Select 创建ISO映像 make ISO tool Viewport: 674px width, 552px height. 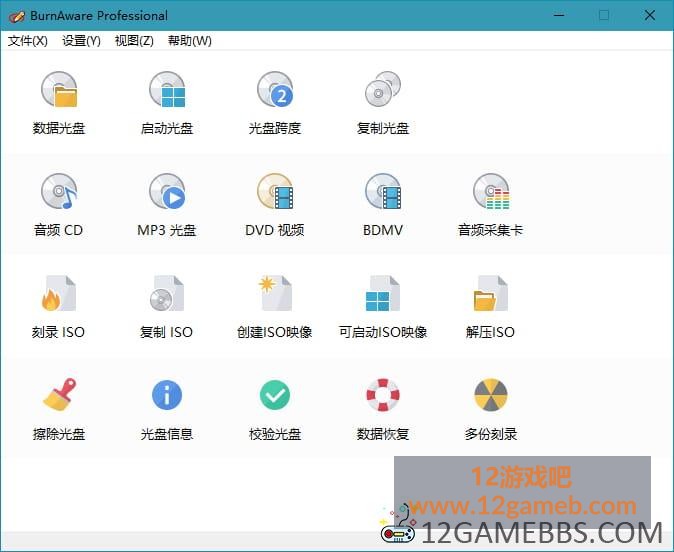[275, 307]
